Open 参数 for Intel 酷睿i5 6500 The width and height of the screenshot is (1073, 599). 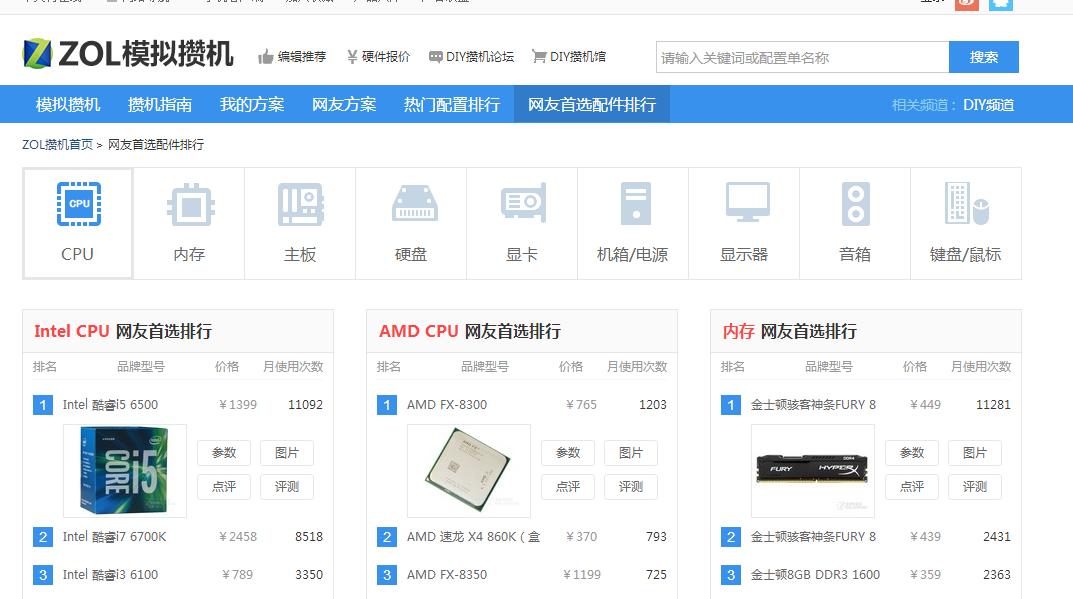pyautogui.click(x=223, y=453)
